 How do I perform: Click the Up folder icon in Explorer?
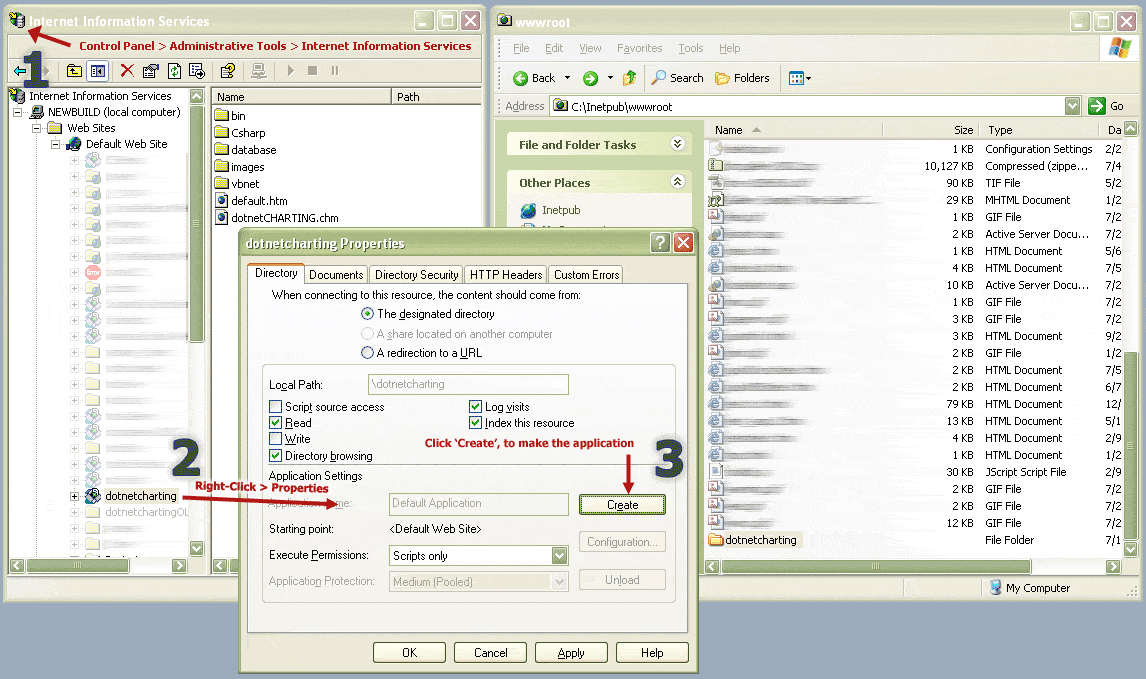629,78
